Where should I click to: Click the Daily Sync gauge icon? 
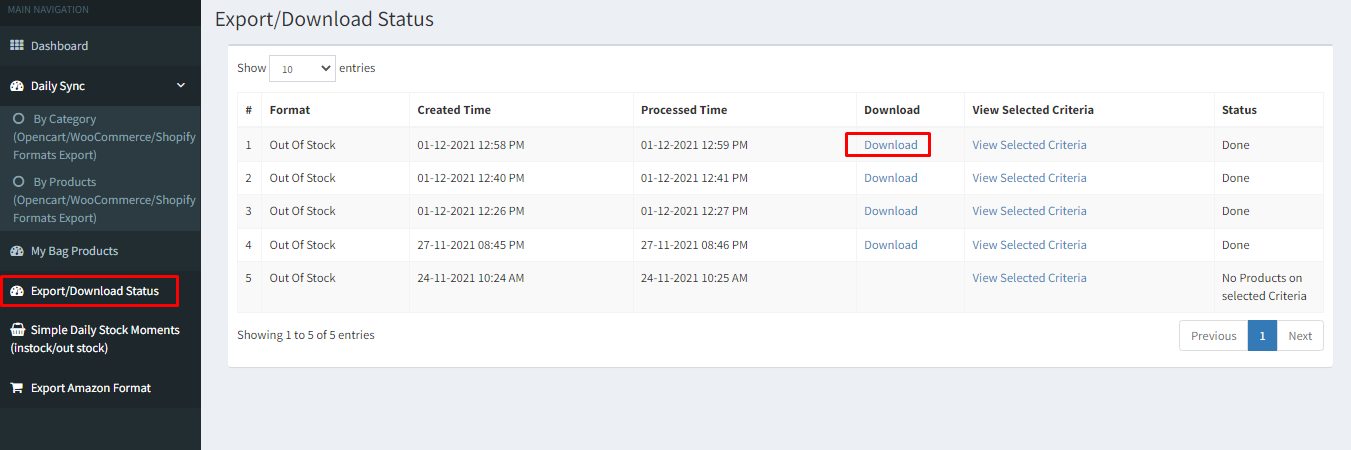[17, 86]
